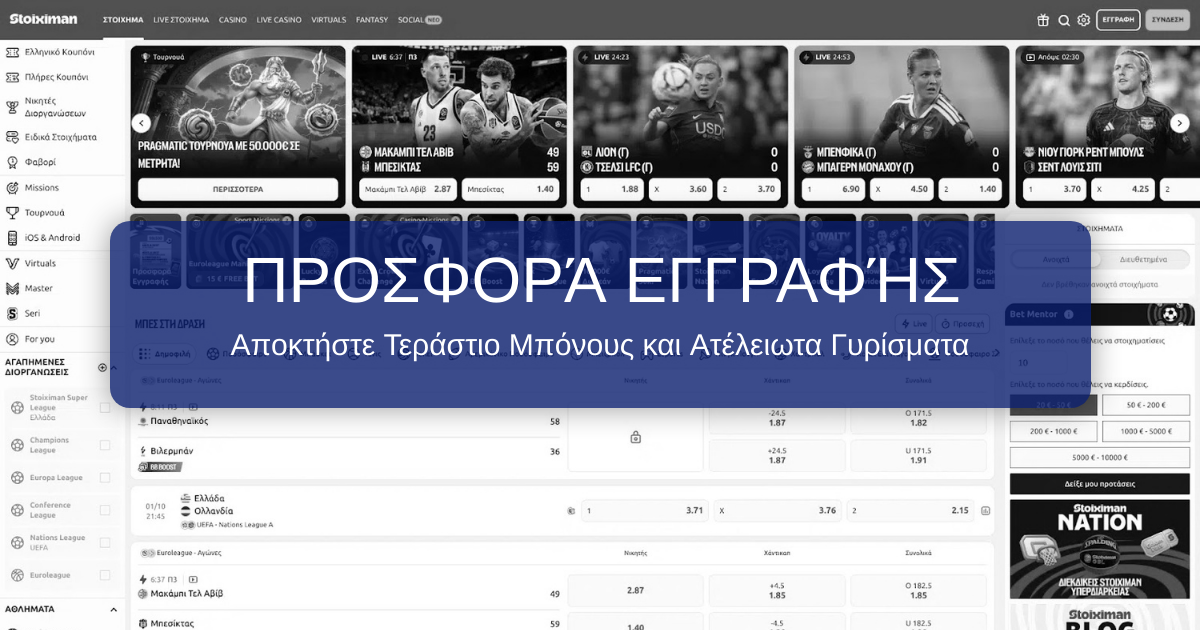Select 50 € - 200 € Bet Mentor range
Image resolution: width=1200 pixels, height=630 pixels.
pos(1146,405)
